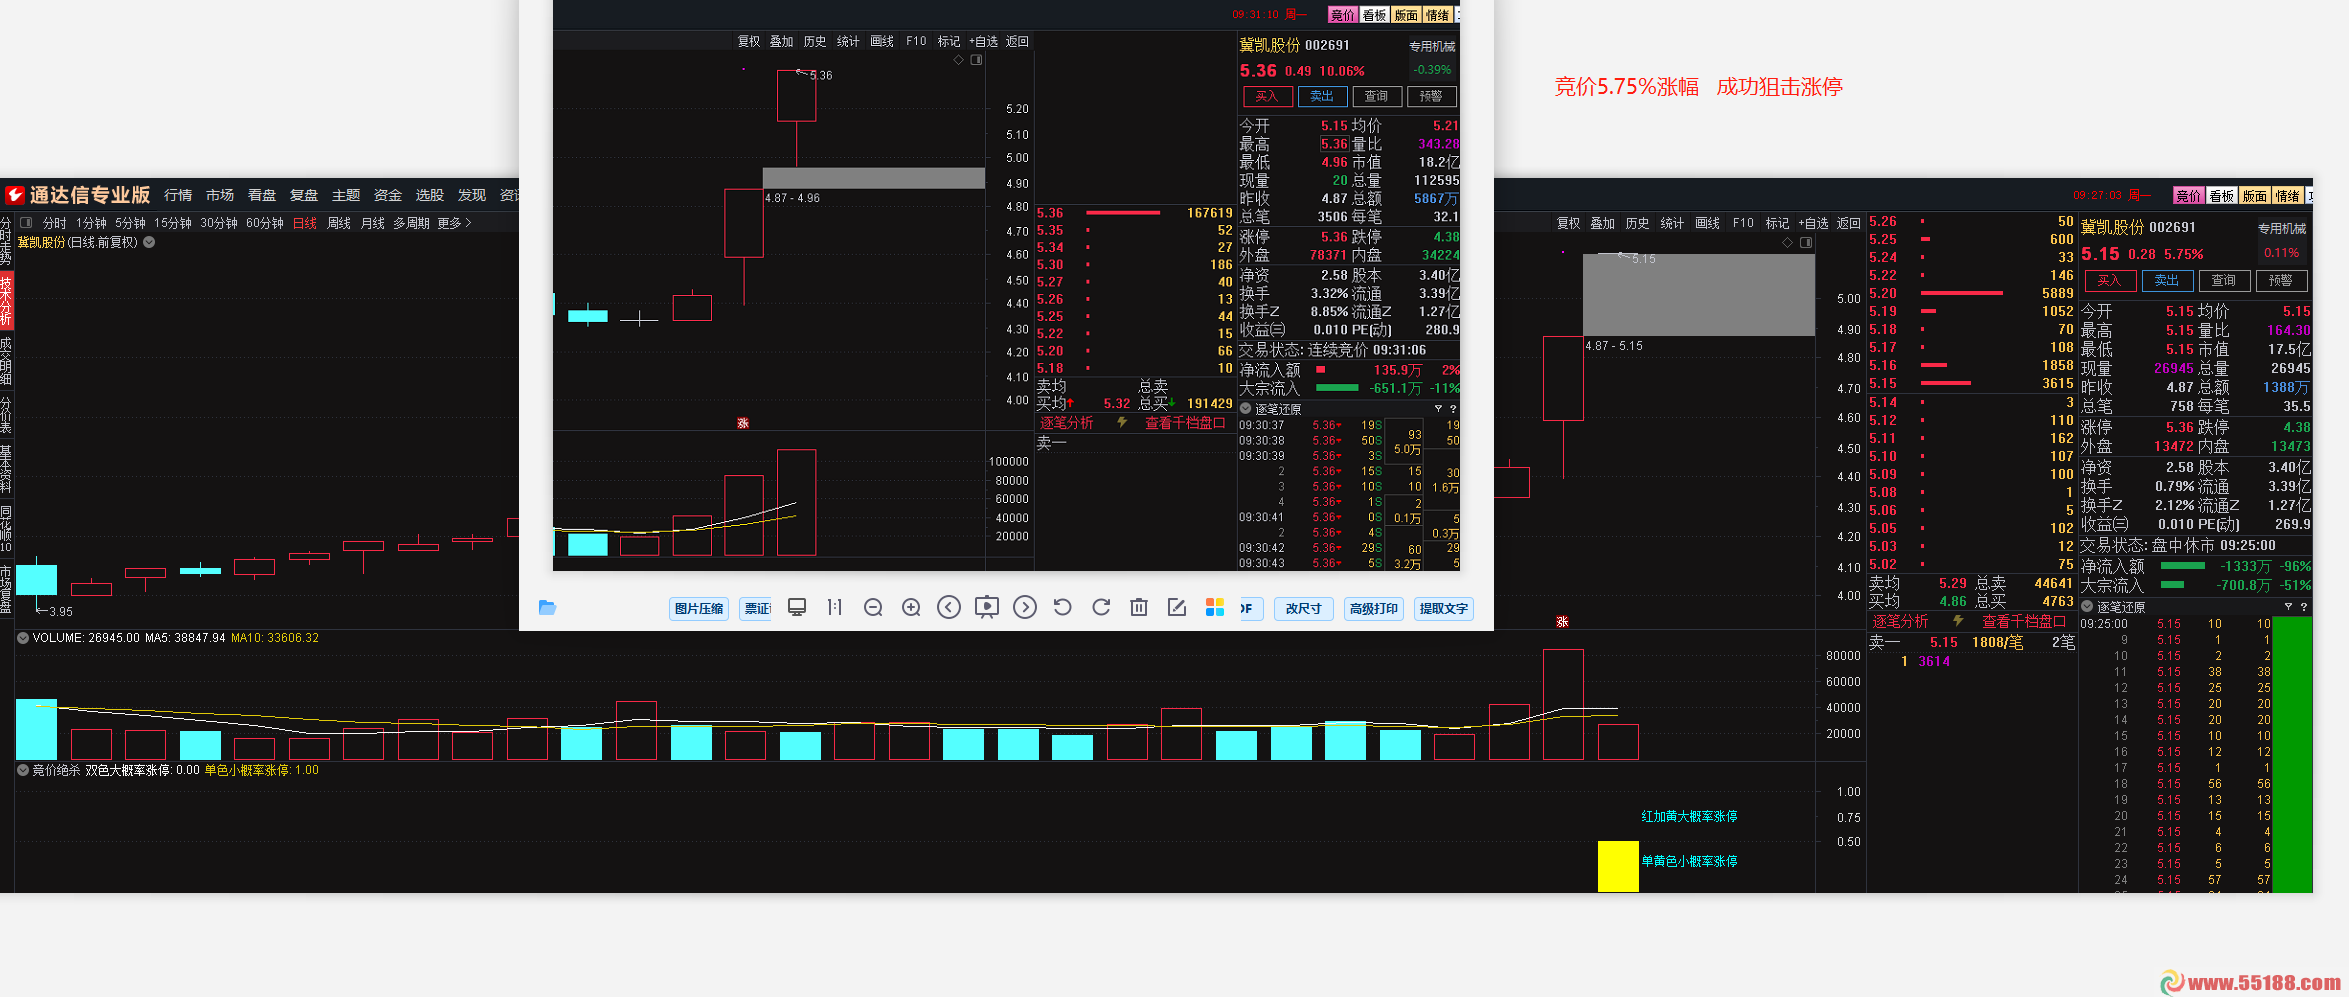Select the 竞价 tab next to 09:27:03
Image resolution: width=2349 pixels, height=997 pixels.
click(x=2189, y=196)
